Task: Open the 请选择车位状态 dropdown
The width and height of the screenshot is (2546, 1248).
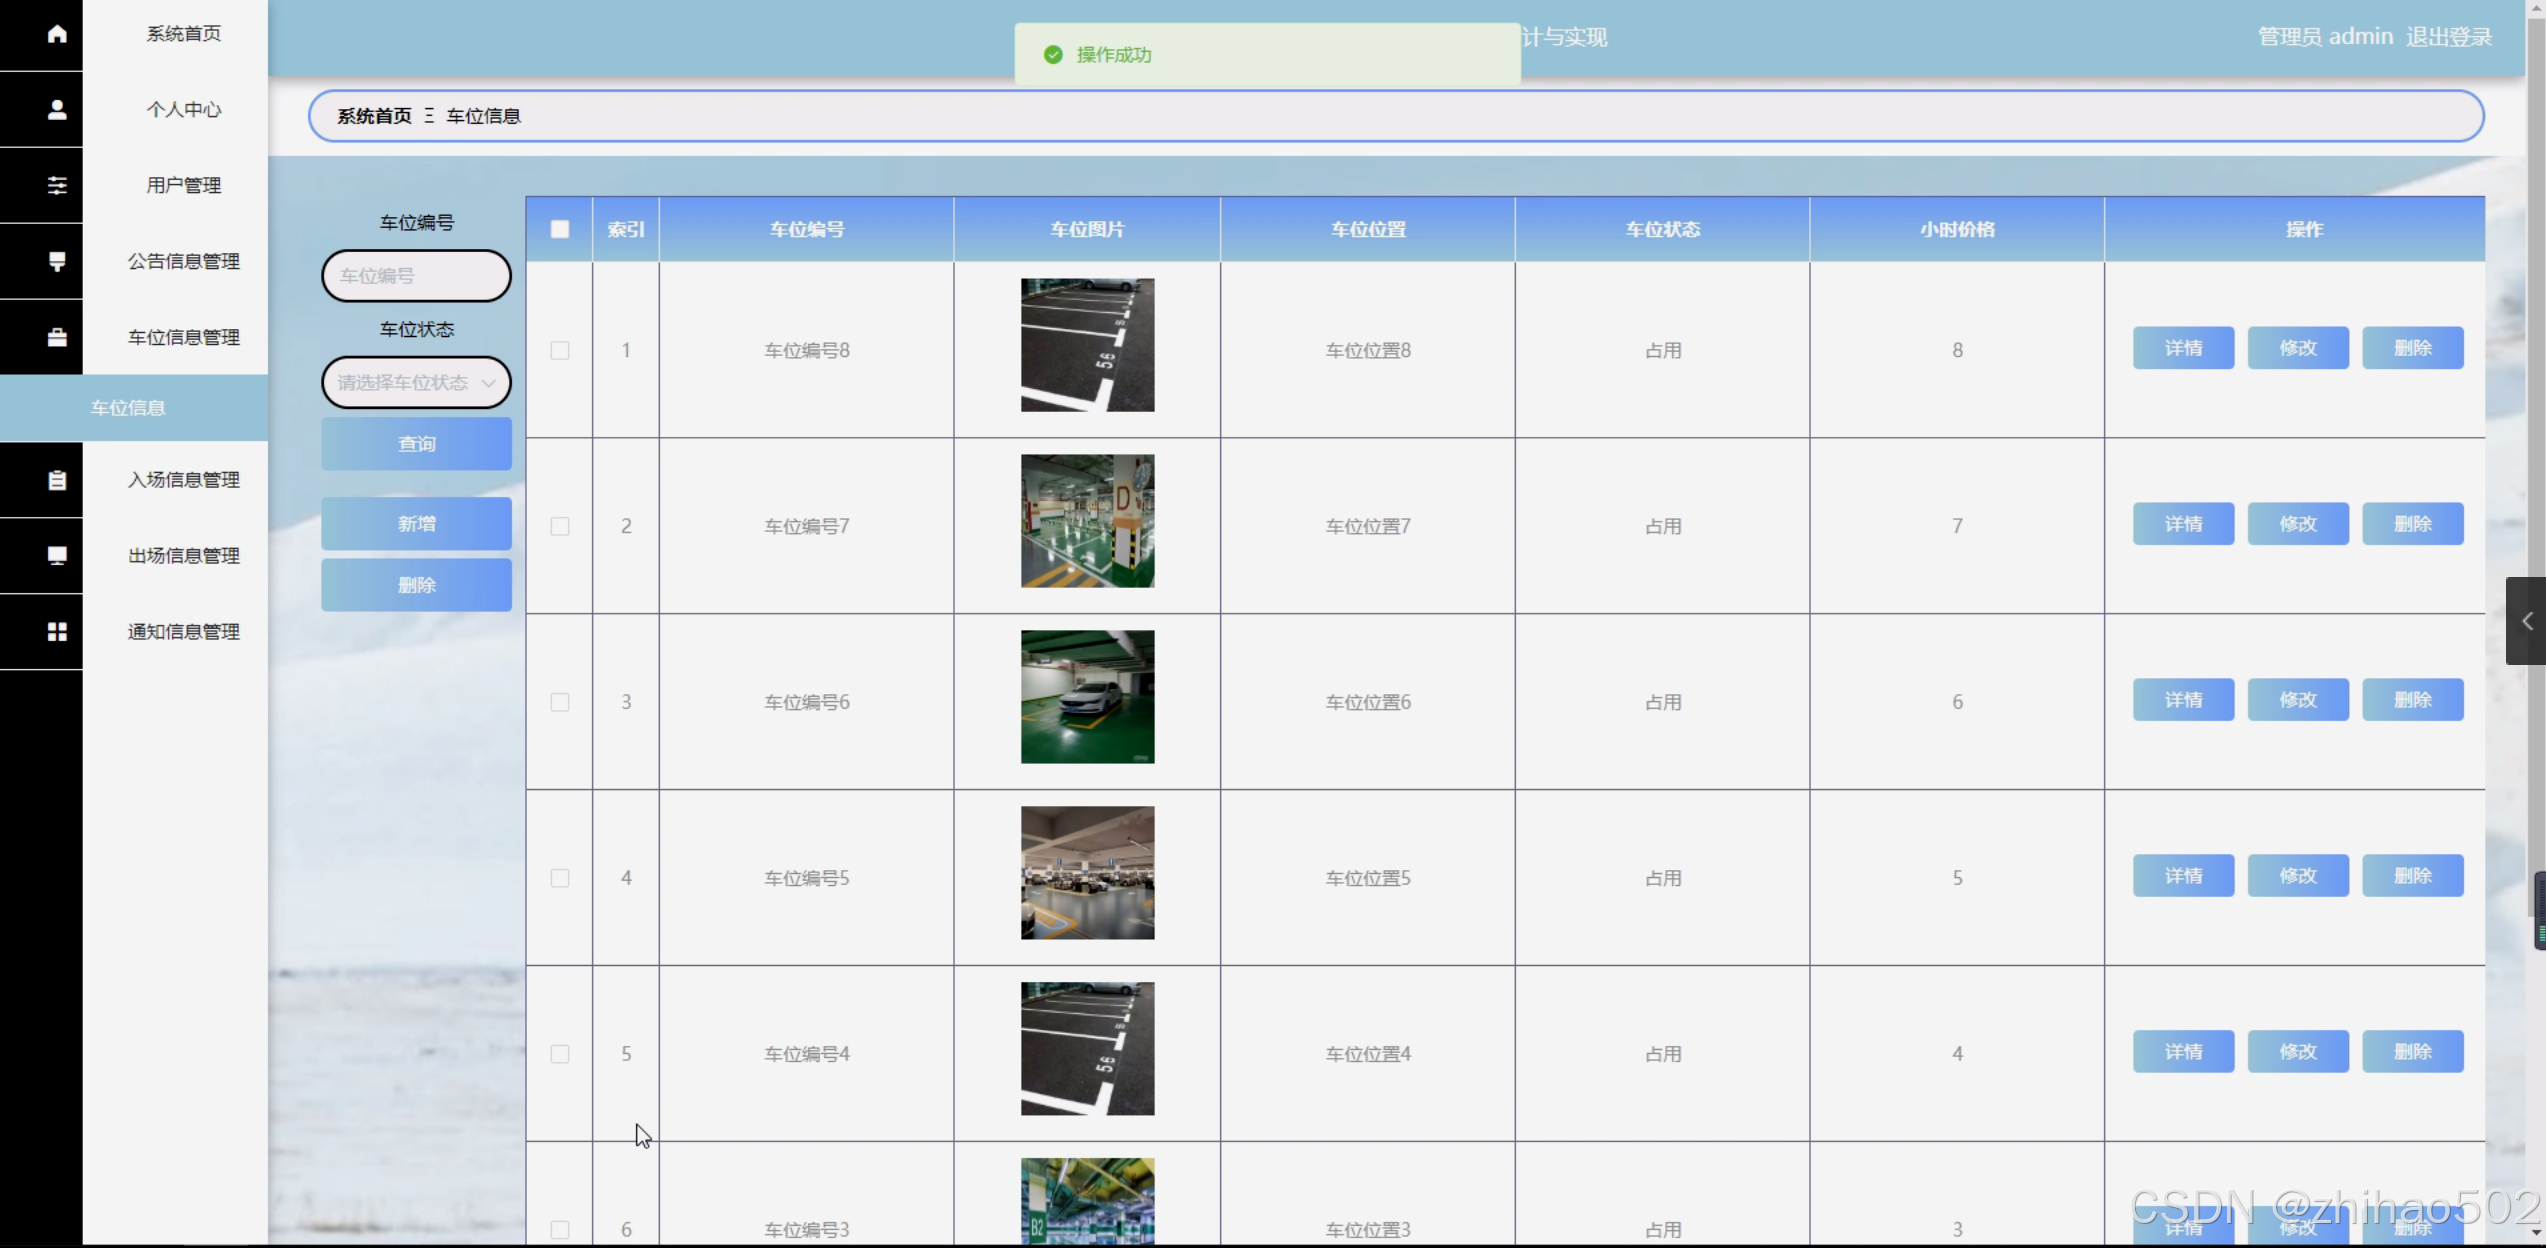Action: [416, 382]
